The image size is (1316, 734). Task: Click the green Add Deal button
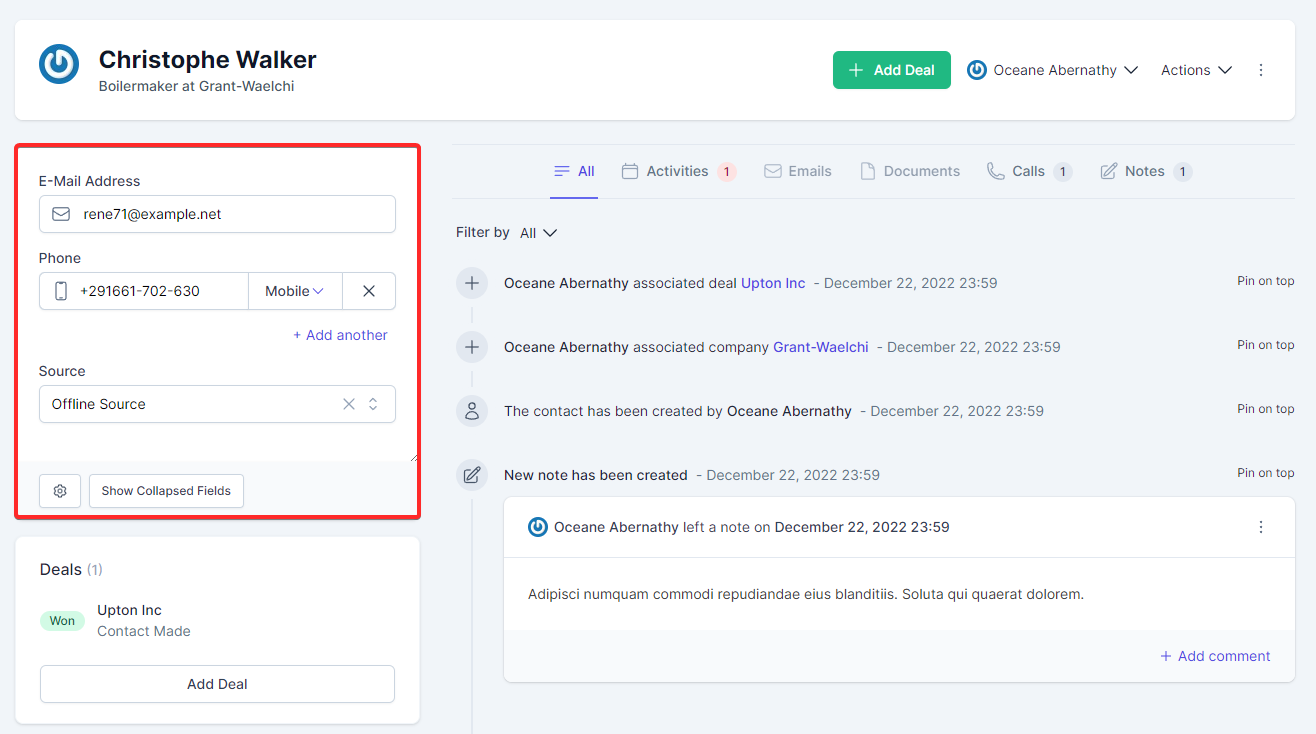891,70
